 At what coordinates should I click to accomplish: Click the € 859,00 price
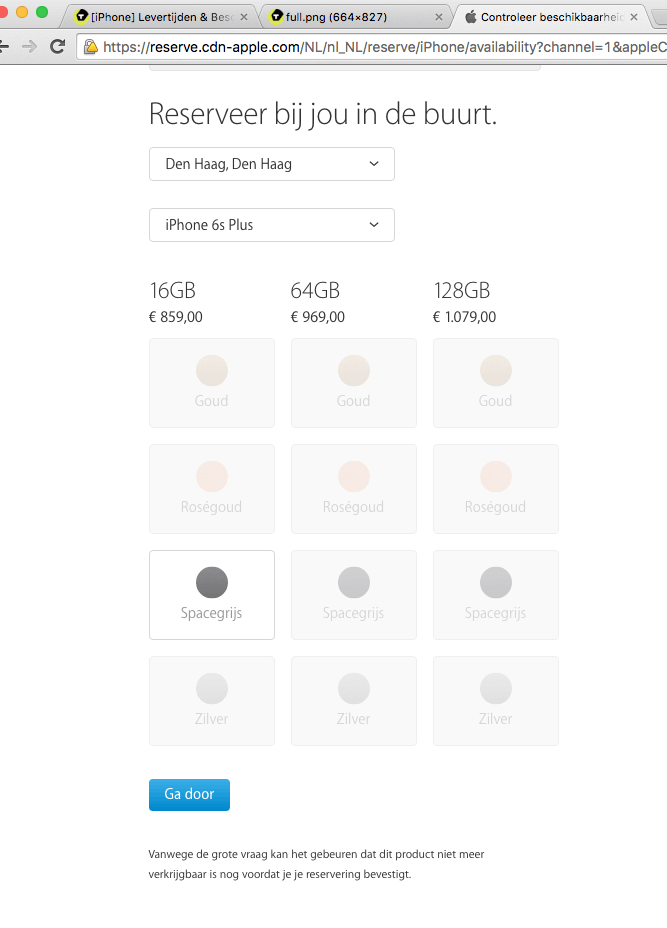[176, 317]
